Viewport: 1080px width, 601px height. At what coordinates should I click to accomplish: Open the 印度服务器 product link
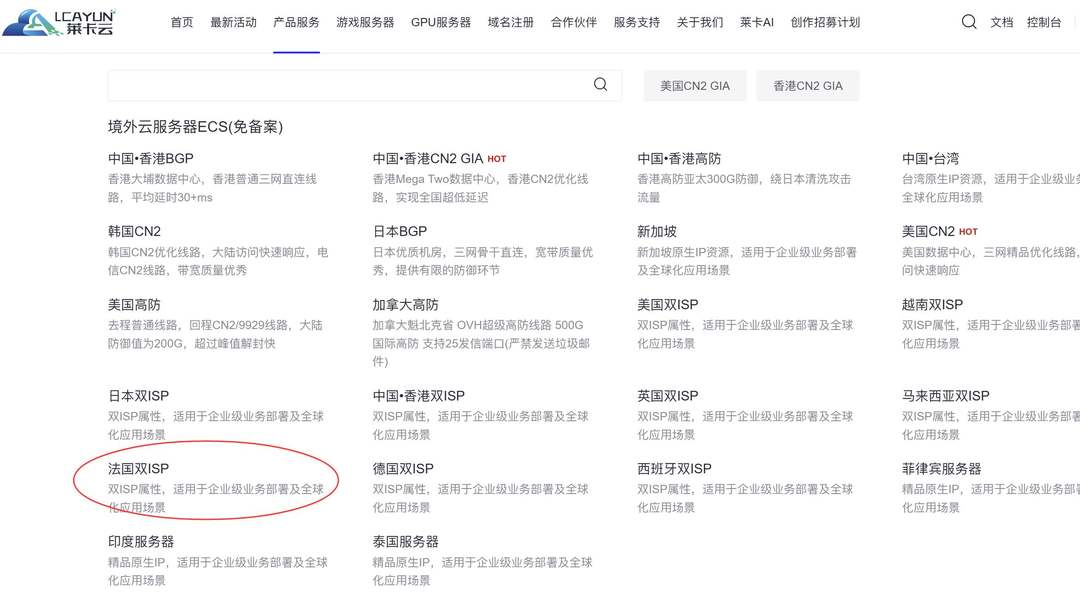(x=141, y=542)
